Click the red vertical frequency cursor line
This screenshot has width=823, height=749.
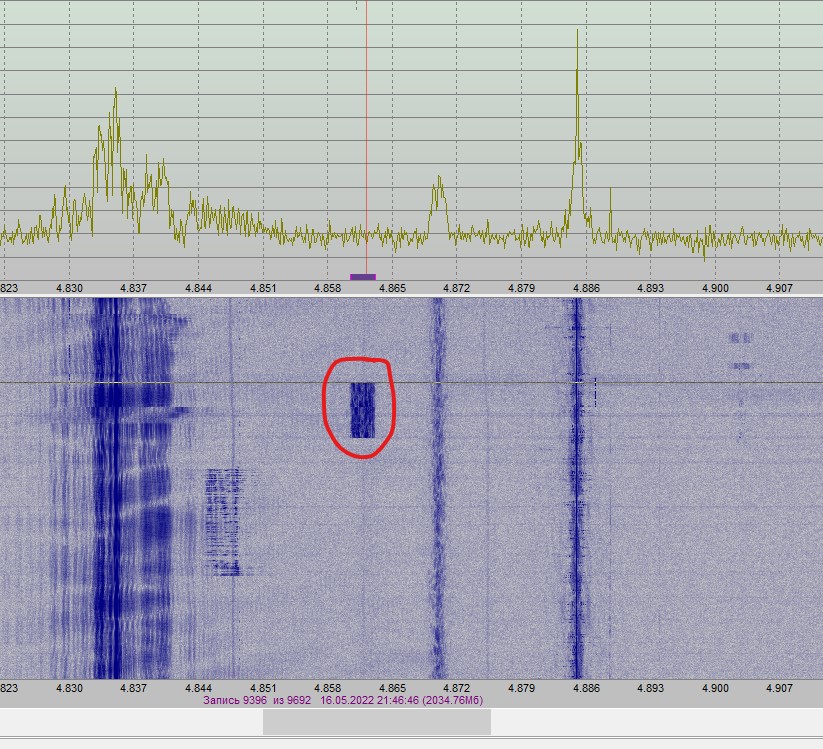[366, 136]
